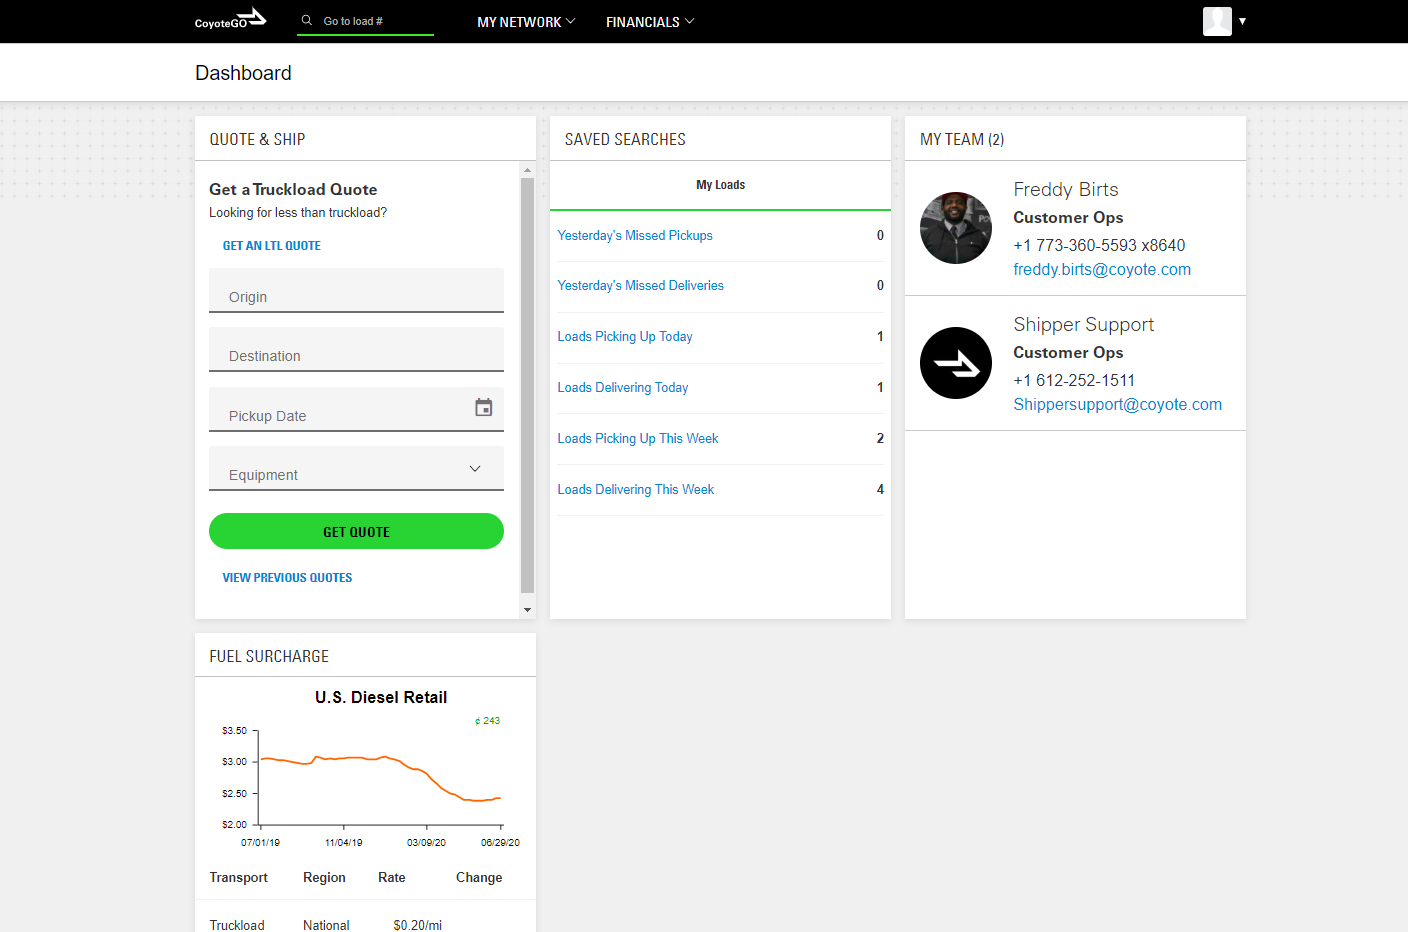Image resolution: width=1408 pixels, height=932 pixels.
Task: Open Yesterday's Missed Pickups search
Action: [635, 236]
